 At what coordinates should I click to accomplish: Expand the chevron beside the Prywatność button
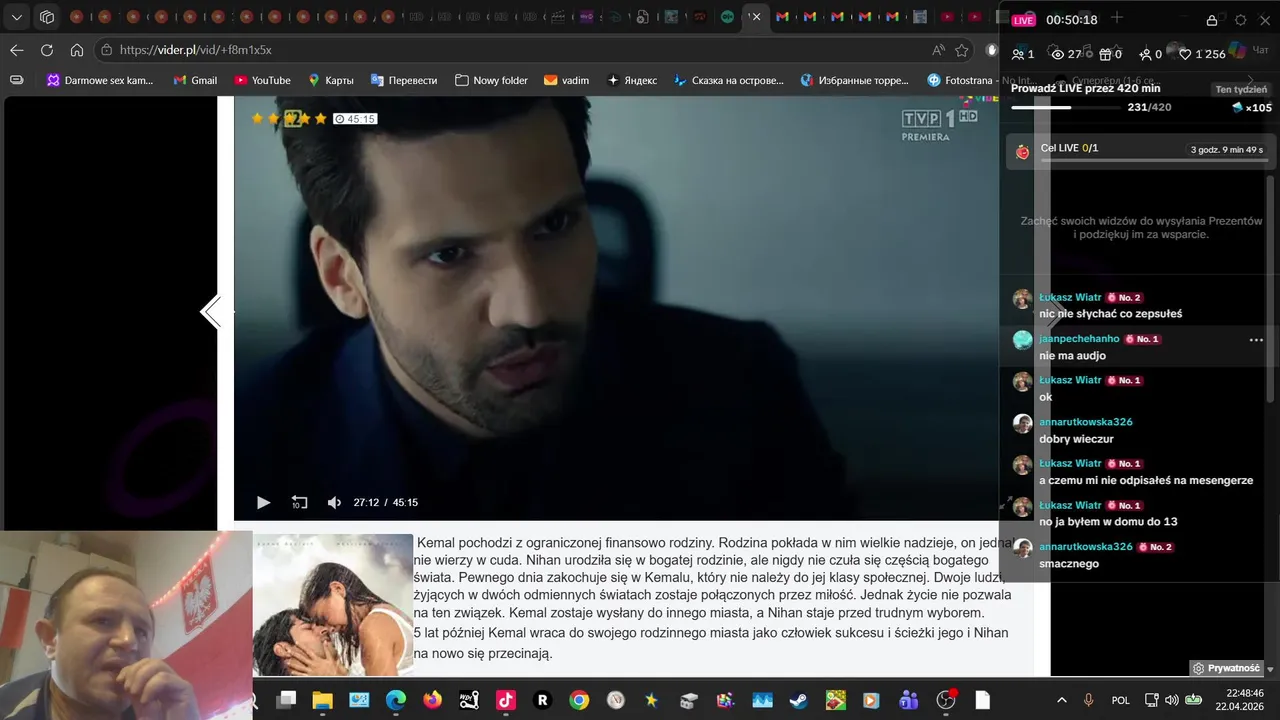point(1270,668)
